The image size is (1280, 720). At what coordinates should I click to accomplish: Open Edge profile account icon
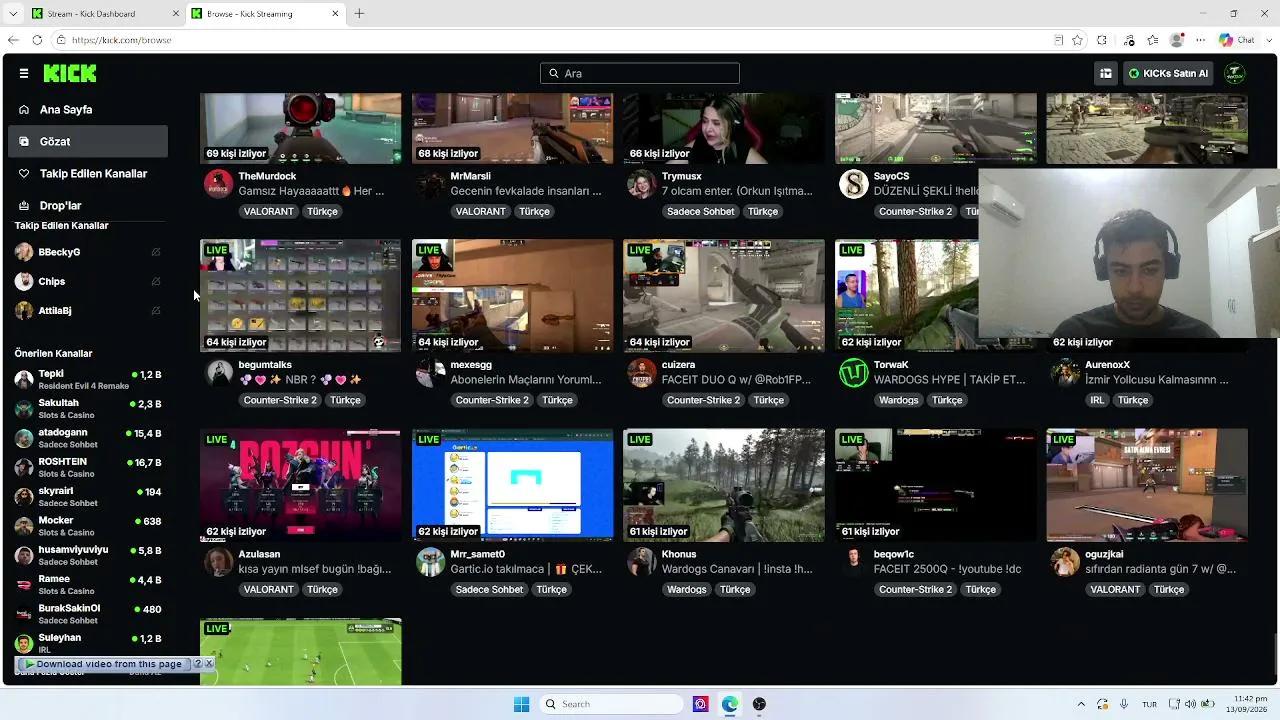pyautogui.click(x=1177, y=40)
